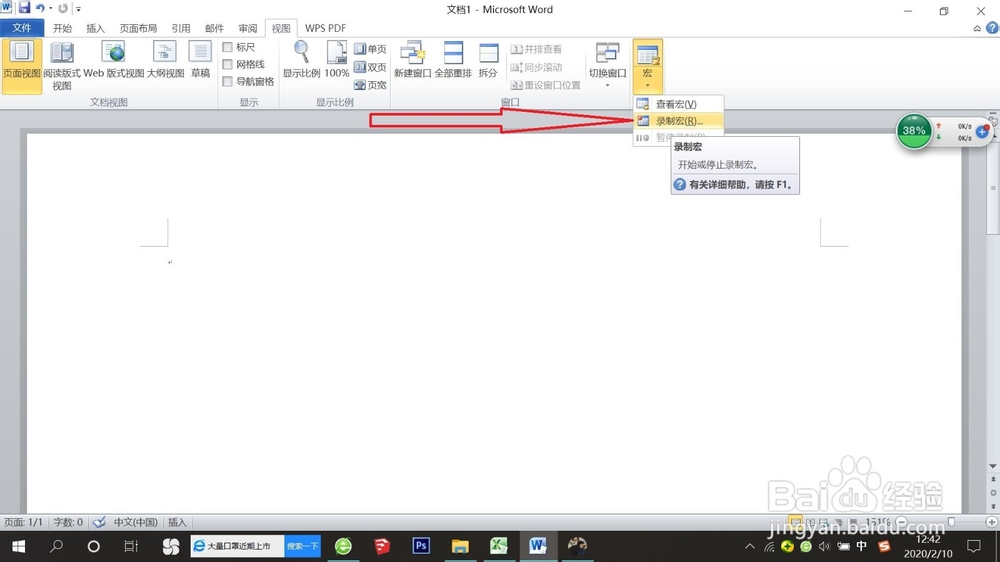Enable the 导航窗格 navigation pane checkbox

coord(228,82)
